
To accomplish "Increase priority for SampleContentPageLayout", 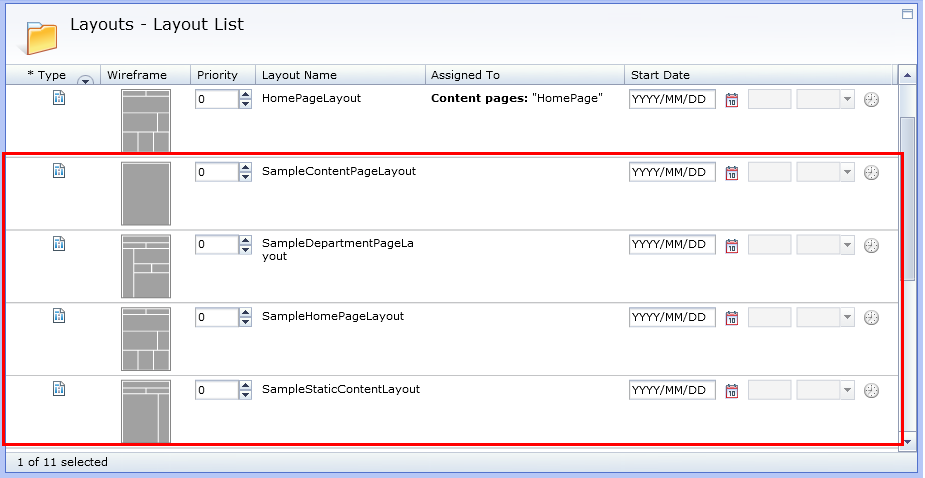I will [x=246, y=167].
